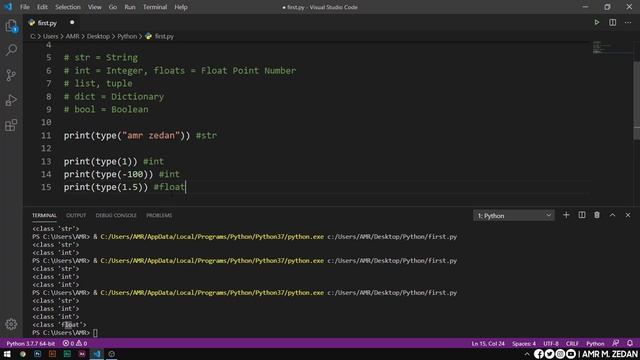The height and width of the screenshot is (360, 640).
Task: Open the Windows Start menu
Action: pyautogui.click(x=7, y=354)
